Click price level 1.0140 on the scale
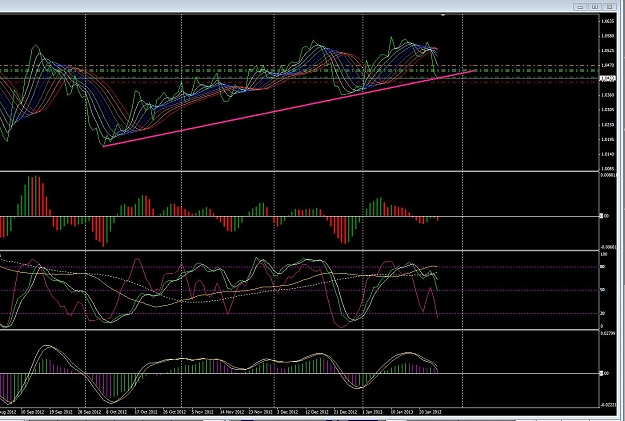Screen dimensions: 625x421 608,154
